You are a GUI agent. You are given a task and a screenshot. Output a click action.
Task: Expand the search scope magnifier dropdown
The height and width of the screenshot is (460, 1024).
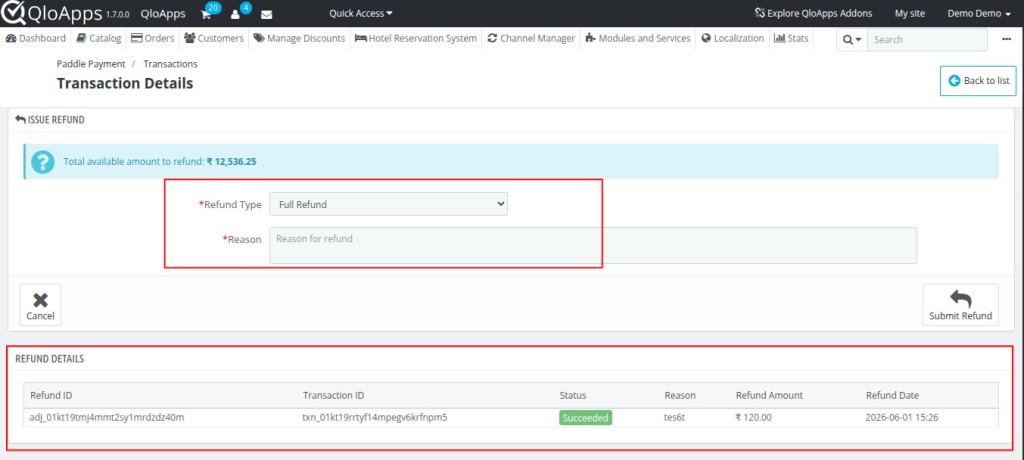pos(852,40)
